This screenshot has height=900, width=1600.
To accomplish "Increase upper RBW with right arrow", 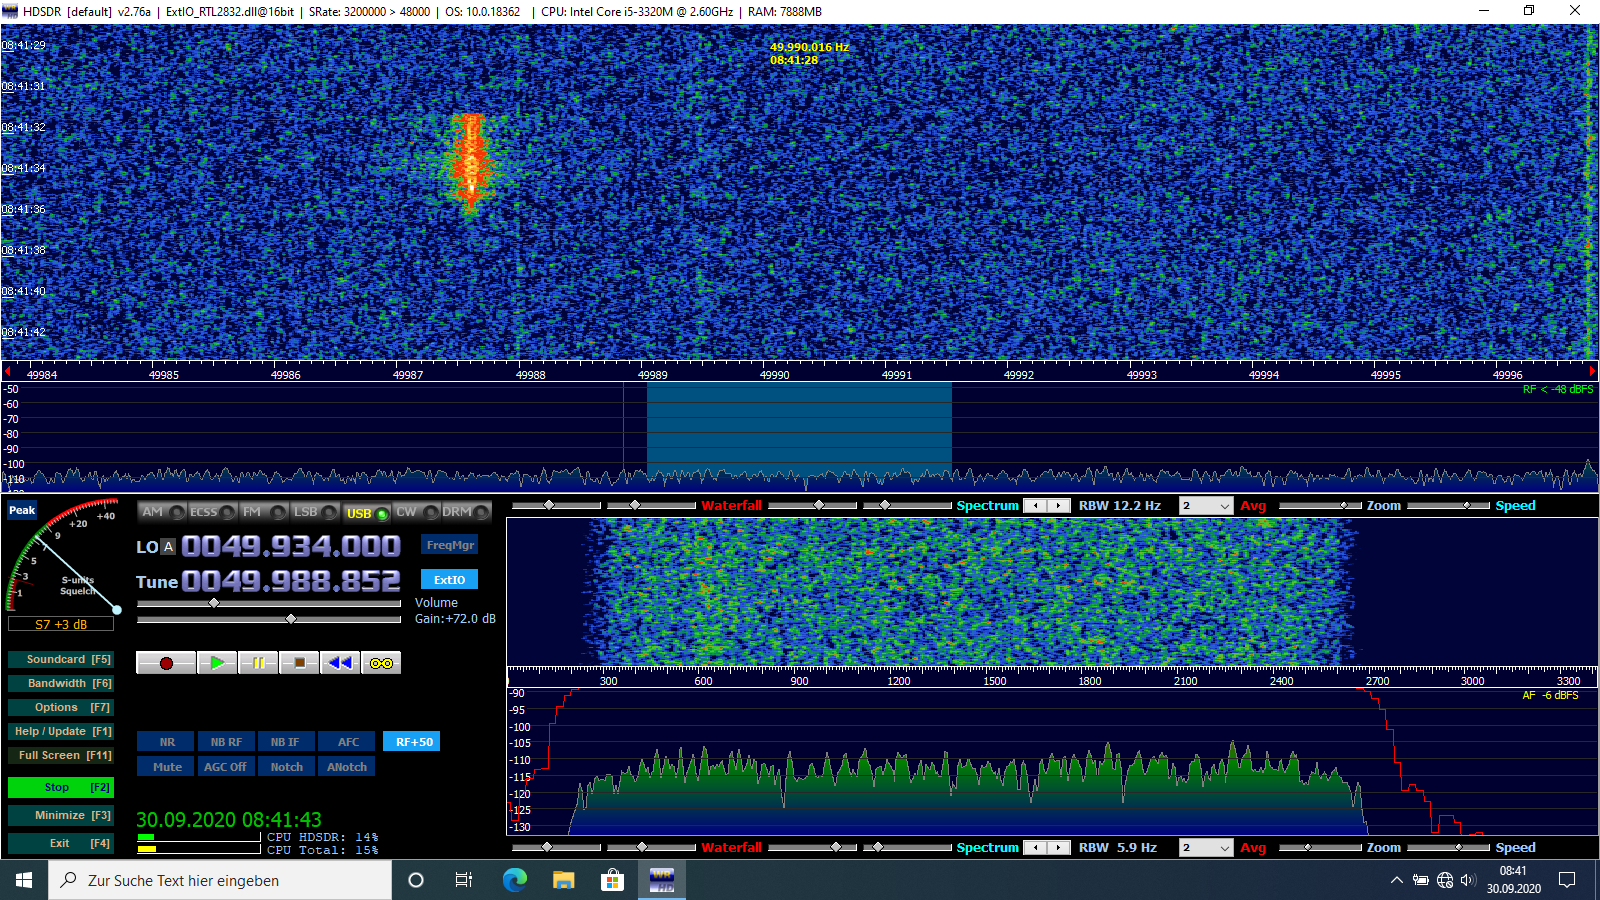I will 1059,506.
